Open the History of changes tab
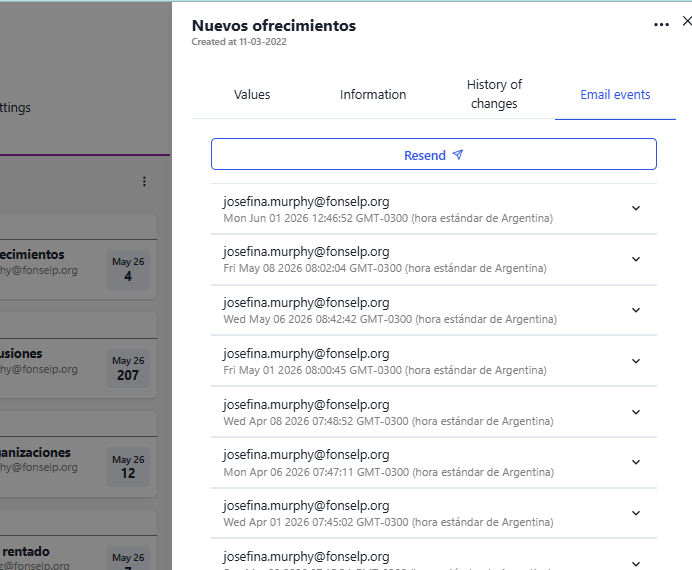The image size is (692, 570). (494, 94)
